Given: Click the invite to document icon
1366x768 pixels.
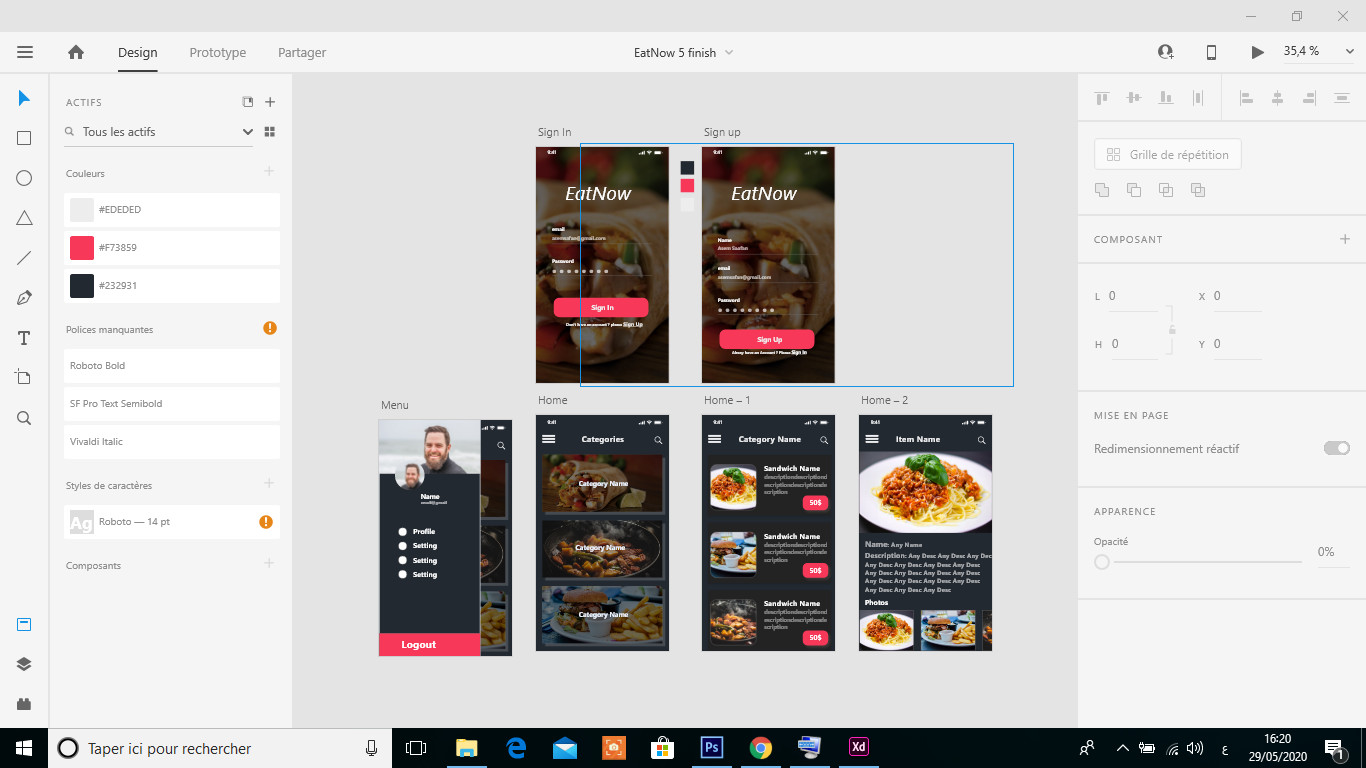Looking at the screenshot, I should point(1165,52).
